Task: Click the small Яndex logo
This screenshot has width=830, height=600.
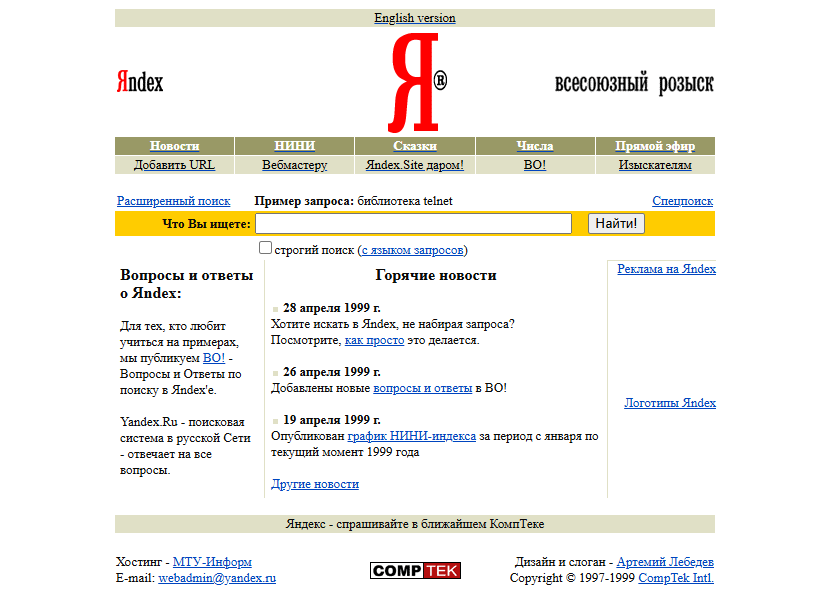Action: coord(140,82)
